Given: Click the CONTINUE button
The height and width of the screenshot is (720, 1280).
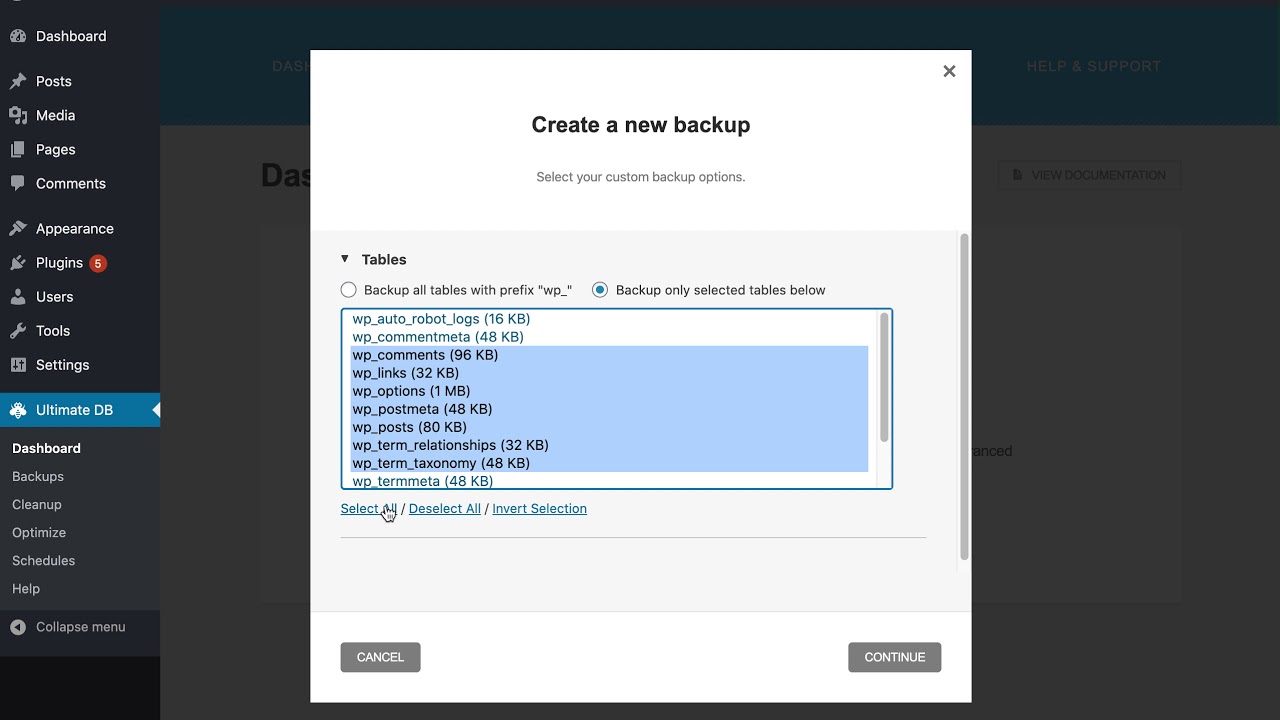Looking at the screenshot, I should [894, 657].
